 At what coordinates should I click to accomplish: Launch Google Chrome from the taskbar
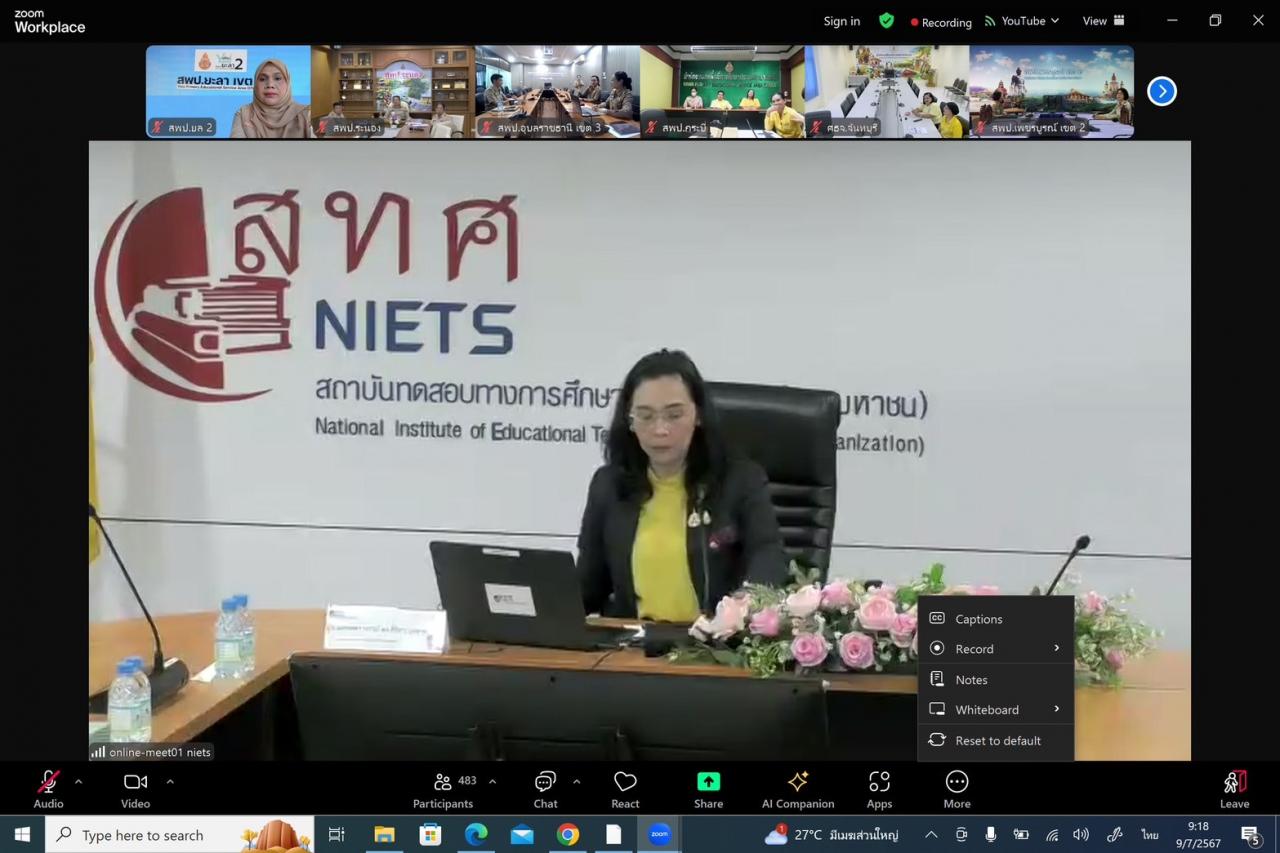tap(568, 834)
